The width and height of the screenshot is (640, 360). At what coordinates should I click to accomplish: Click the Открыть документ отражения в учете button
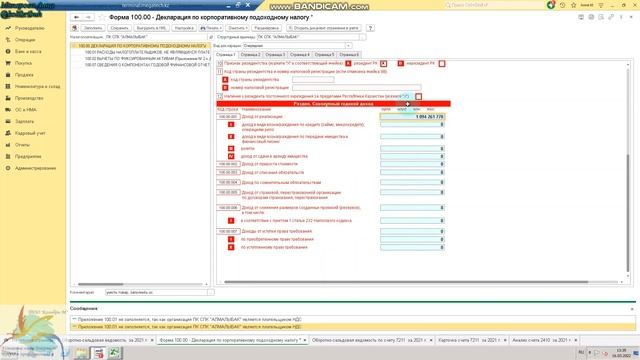coord(324,28)
